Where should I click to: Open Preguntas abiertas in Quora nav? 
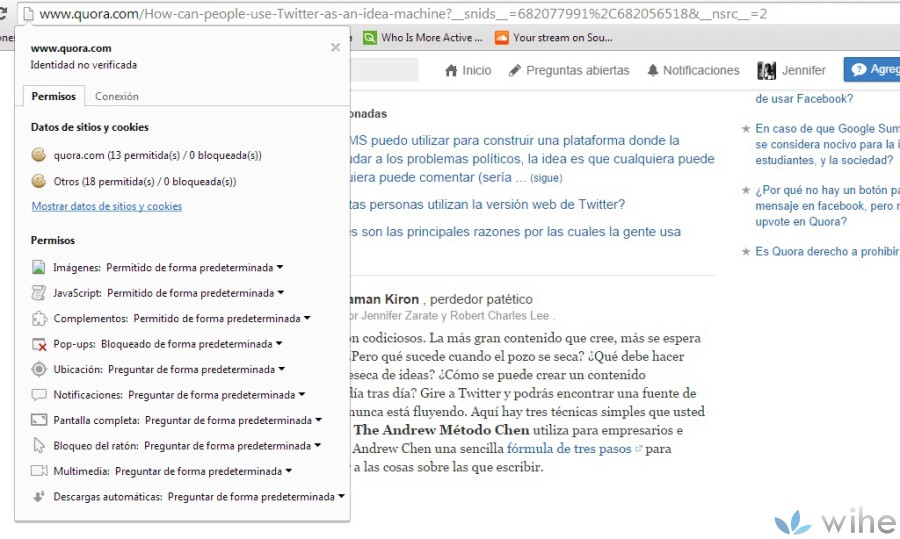[569, 70]
